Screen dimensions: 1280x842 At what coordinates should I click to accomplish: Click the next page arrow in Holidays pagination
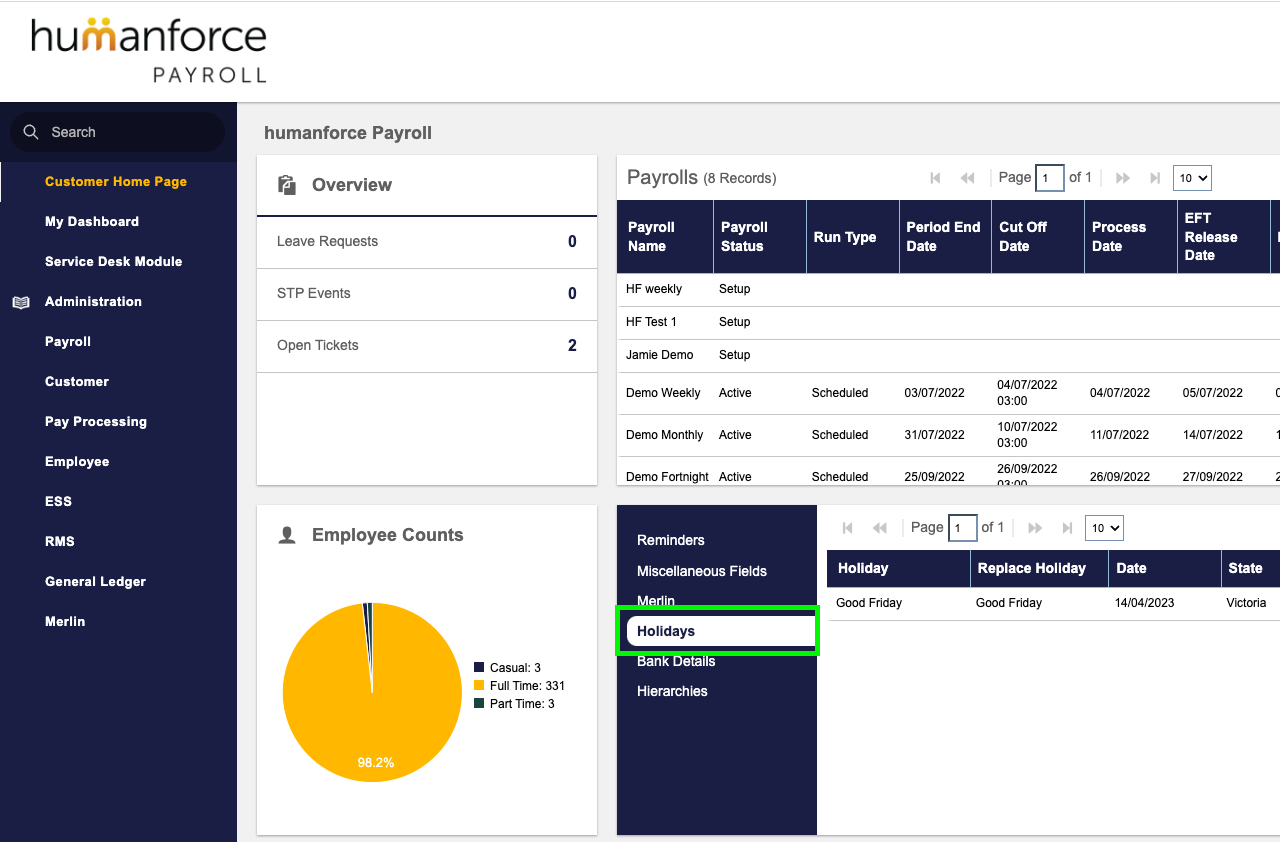tap(1034, 527)
